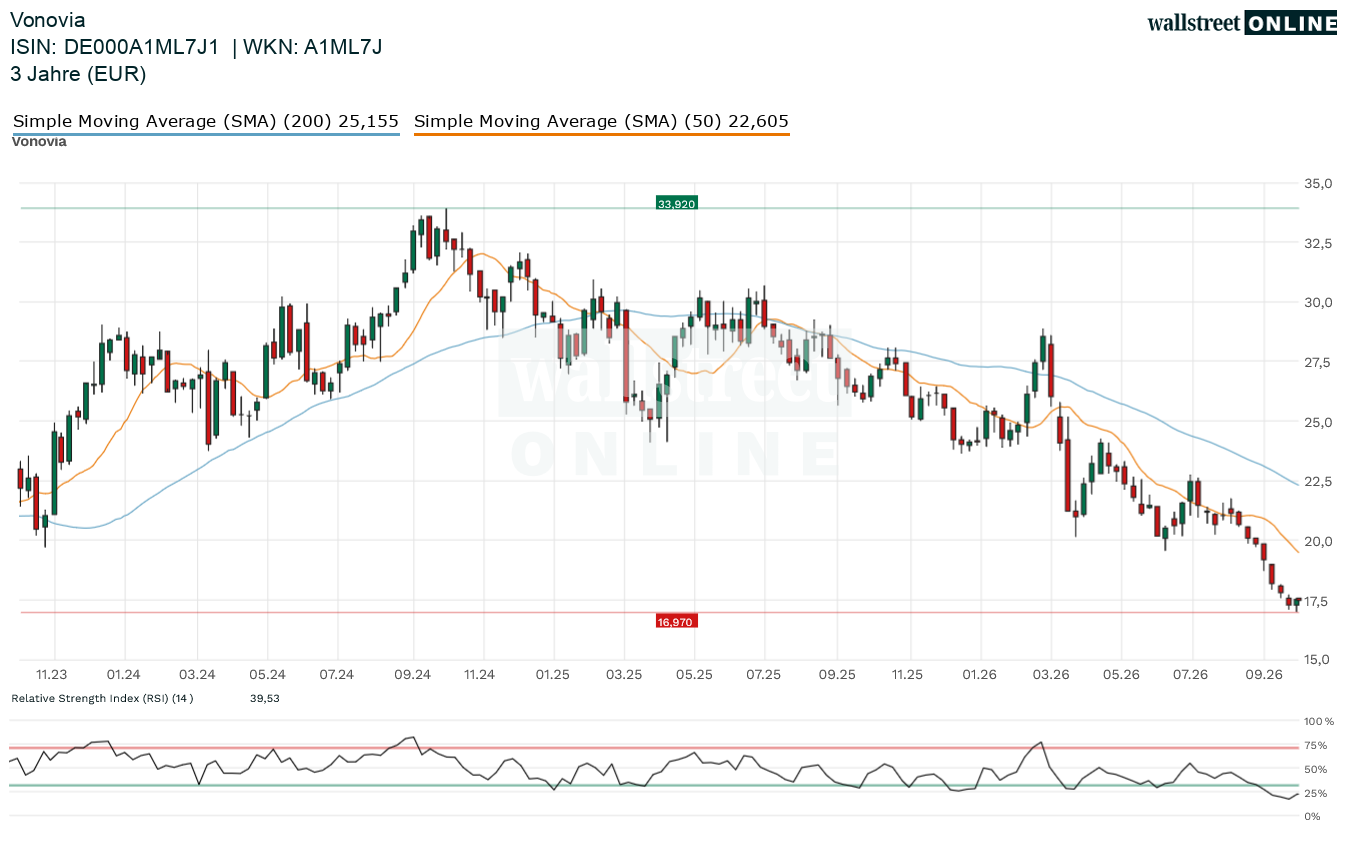The width and height of the screenshot is (1349, 843).
Task: Click the 32,5 price axis label
Action: (1318, 243)
